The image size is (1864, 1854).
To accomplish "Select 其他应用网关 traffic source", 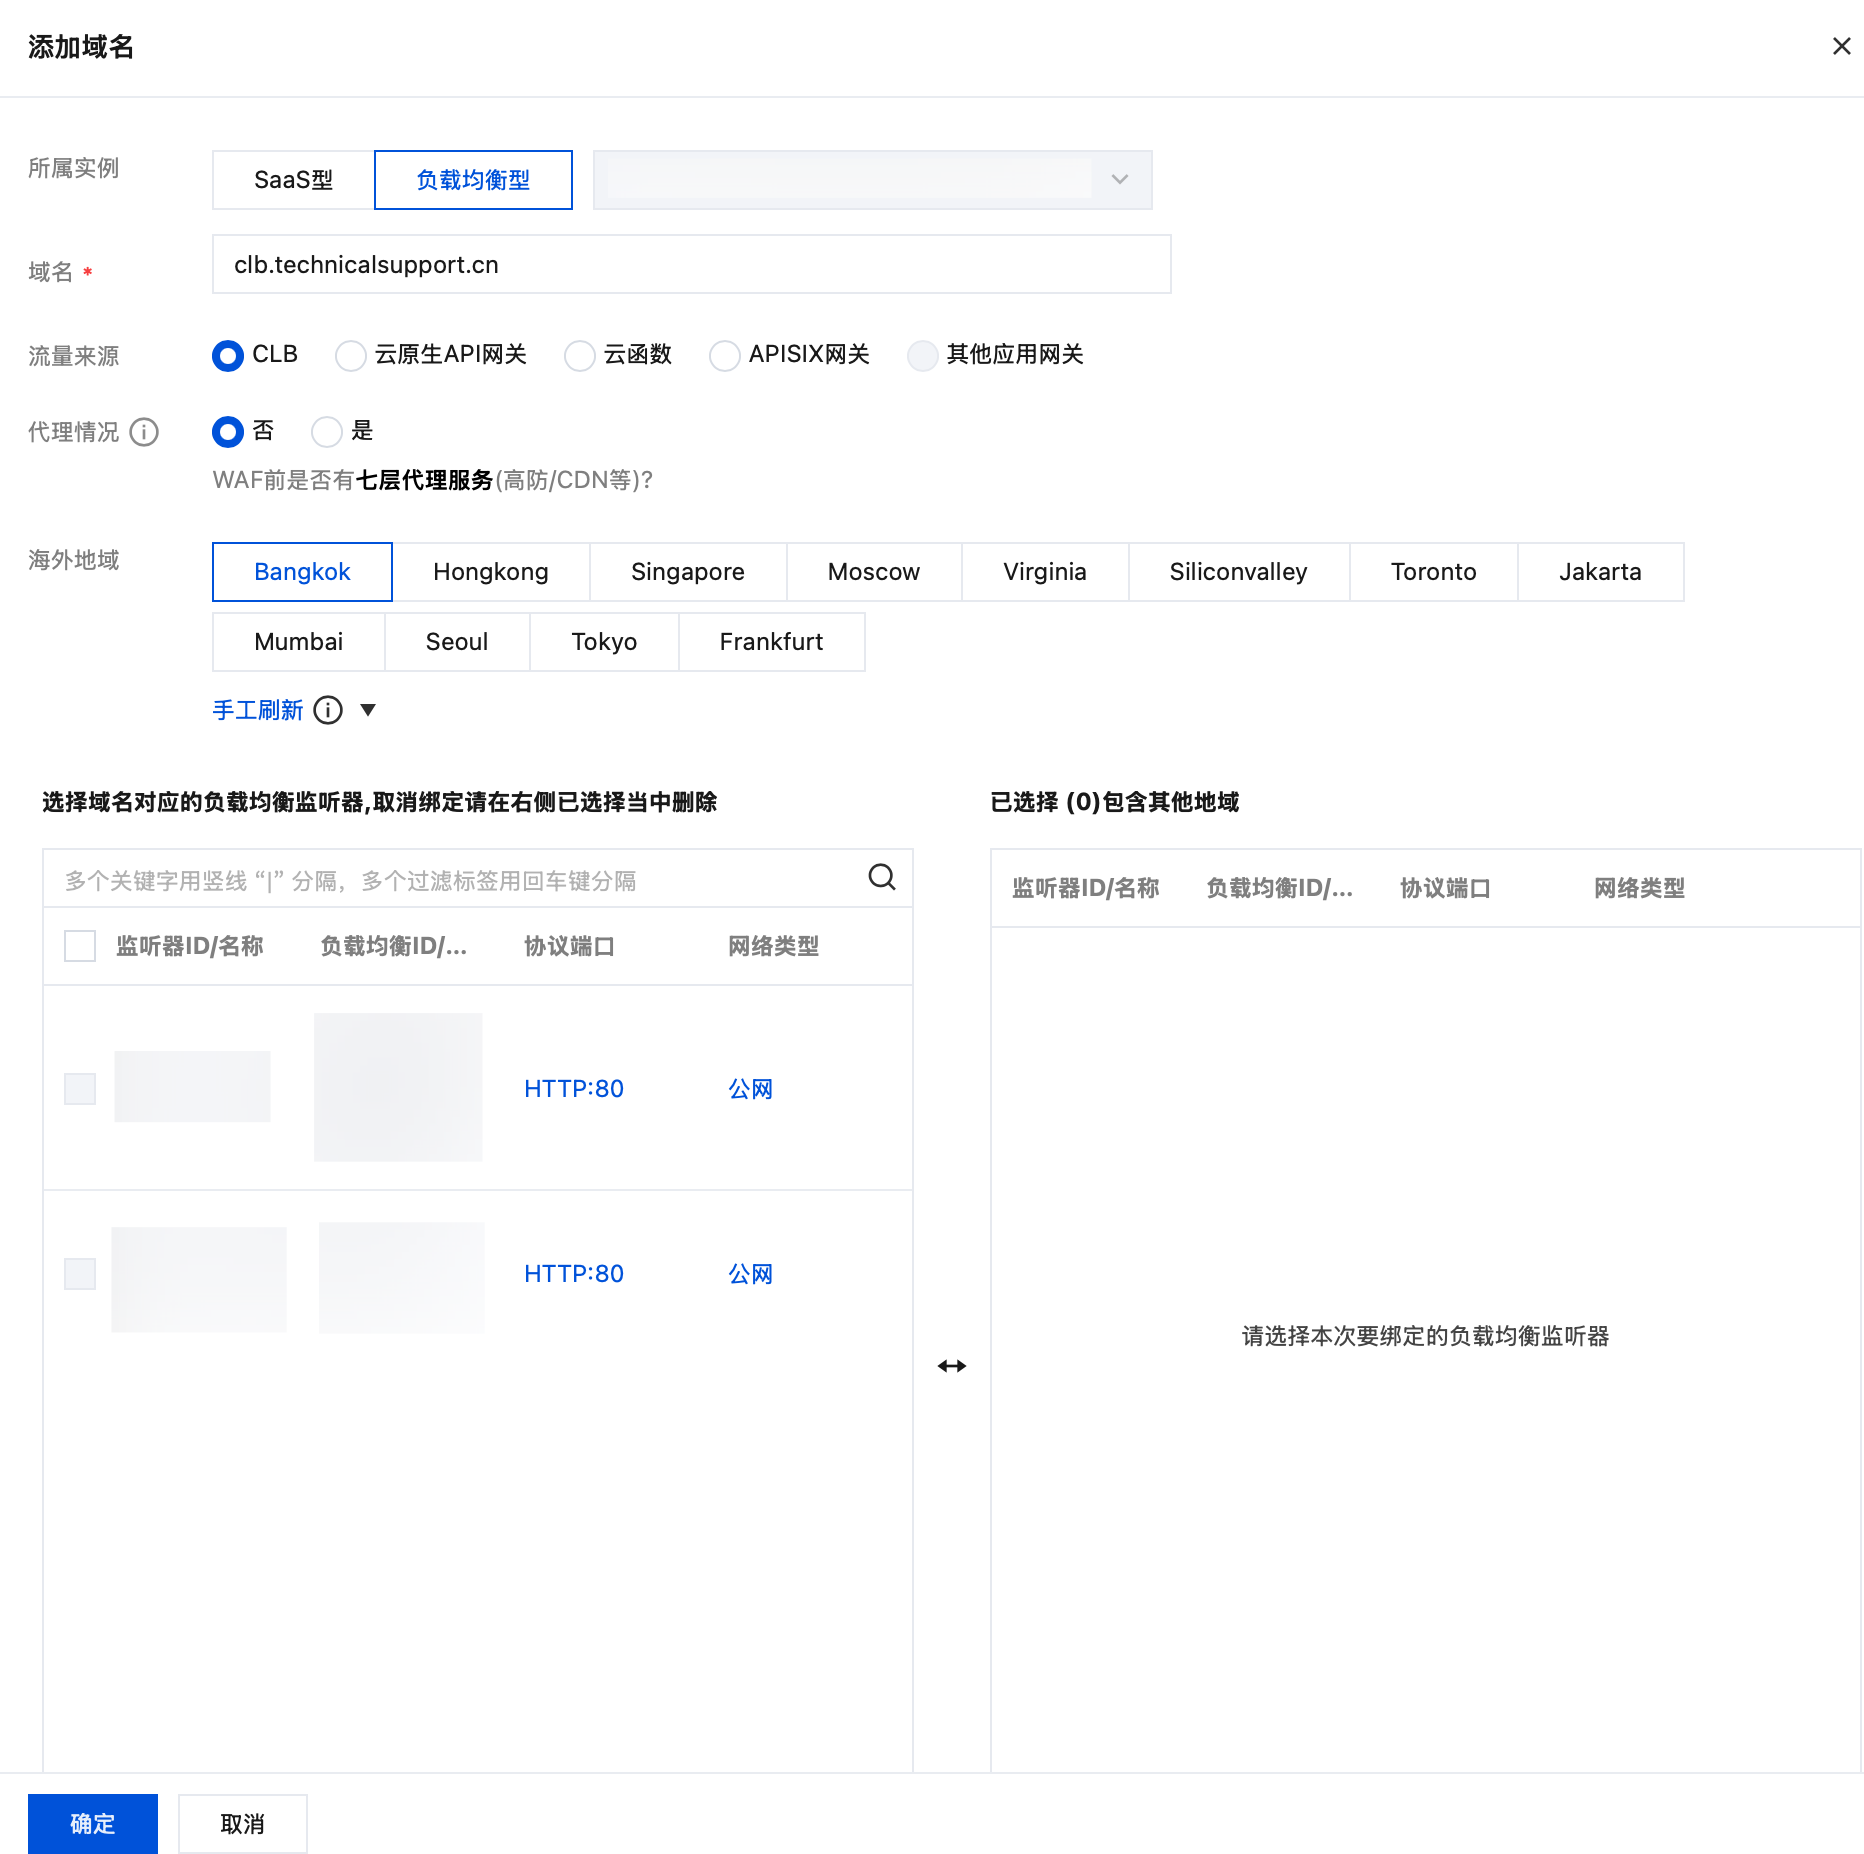I will [x=923, y=355].
